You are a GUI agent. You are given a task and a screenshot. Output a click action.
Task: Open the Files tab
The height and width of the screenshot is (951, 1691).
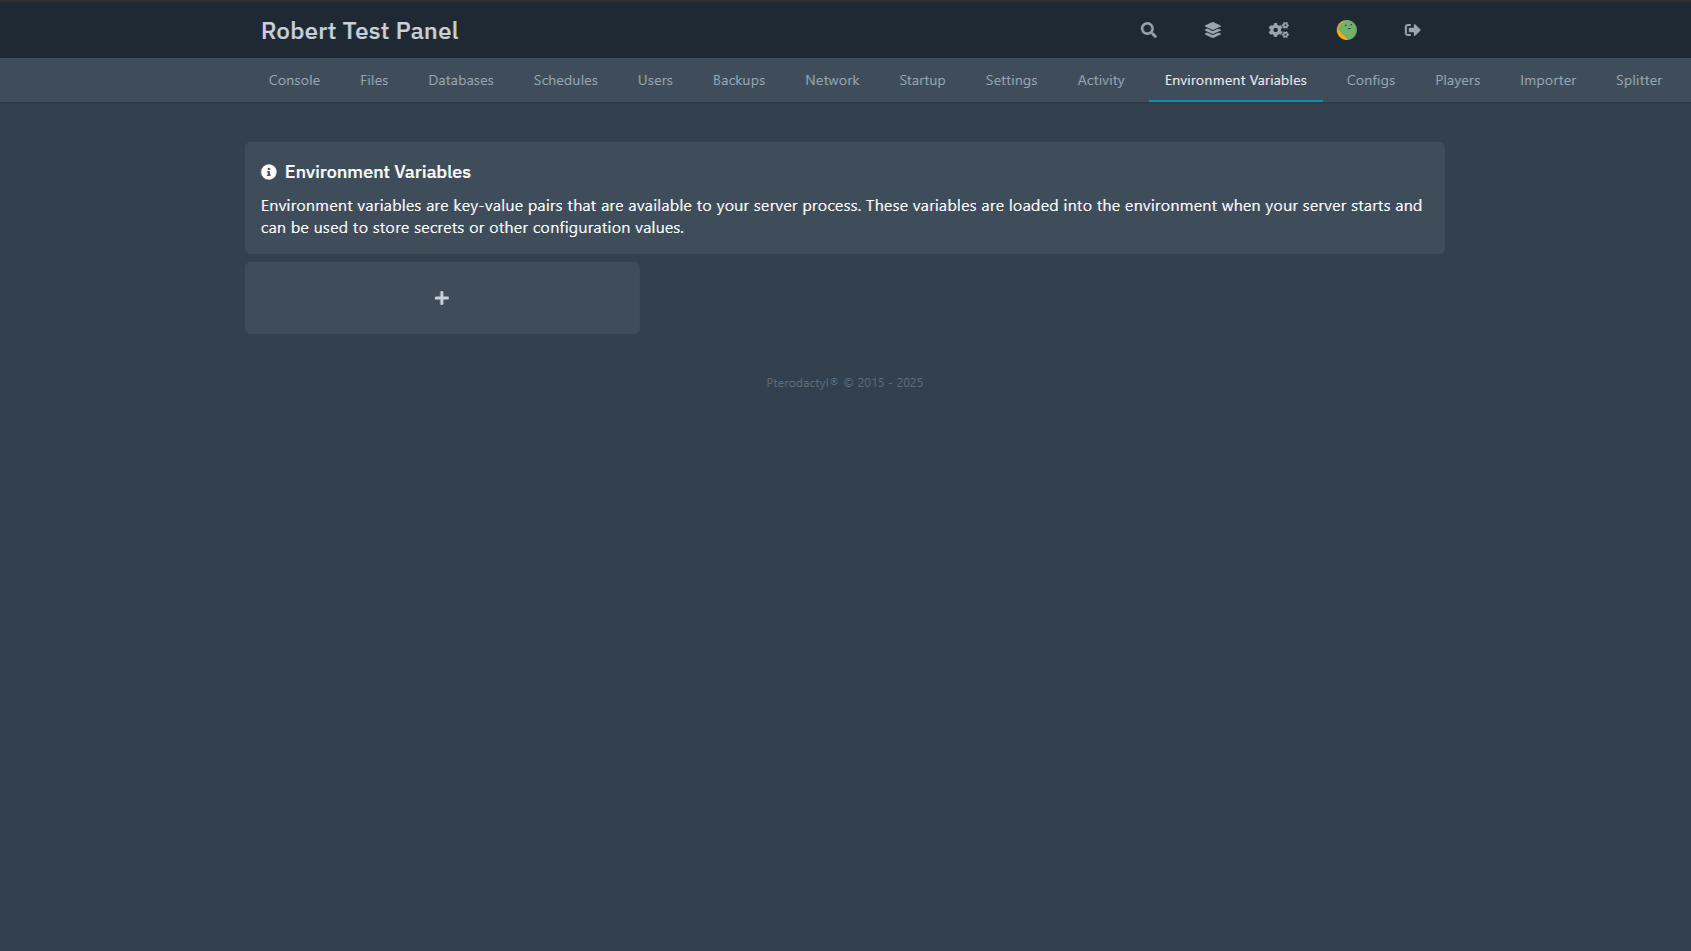click(374, 80)
